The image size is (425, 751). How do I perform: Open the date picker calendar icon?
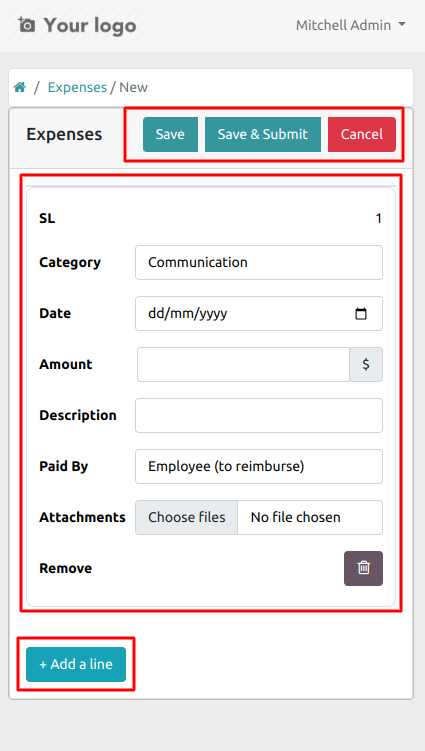coord(360,314)
